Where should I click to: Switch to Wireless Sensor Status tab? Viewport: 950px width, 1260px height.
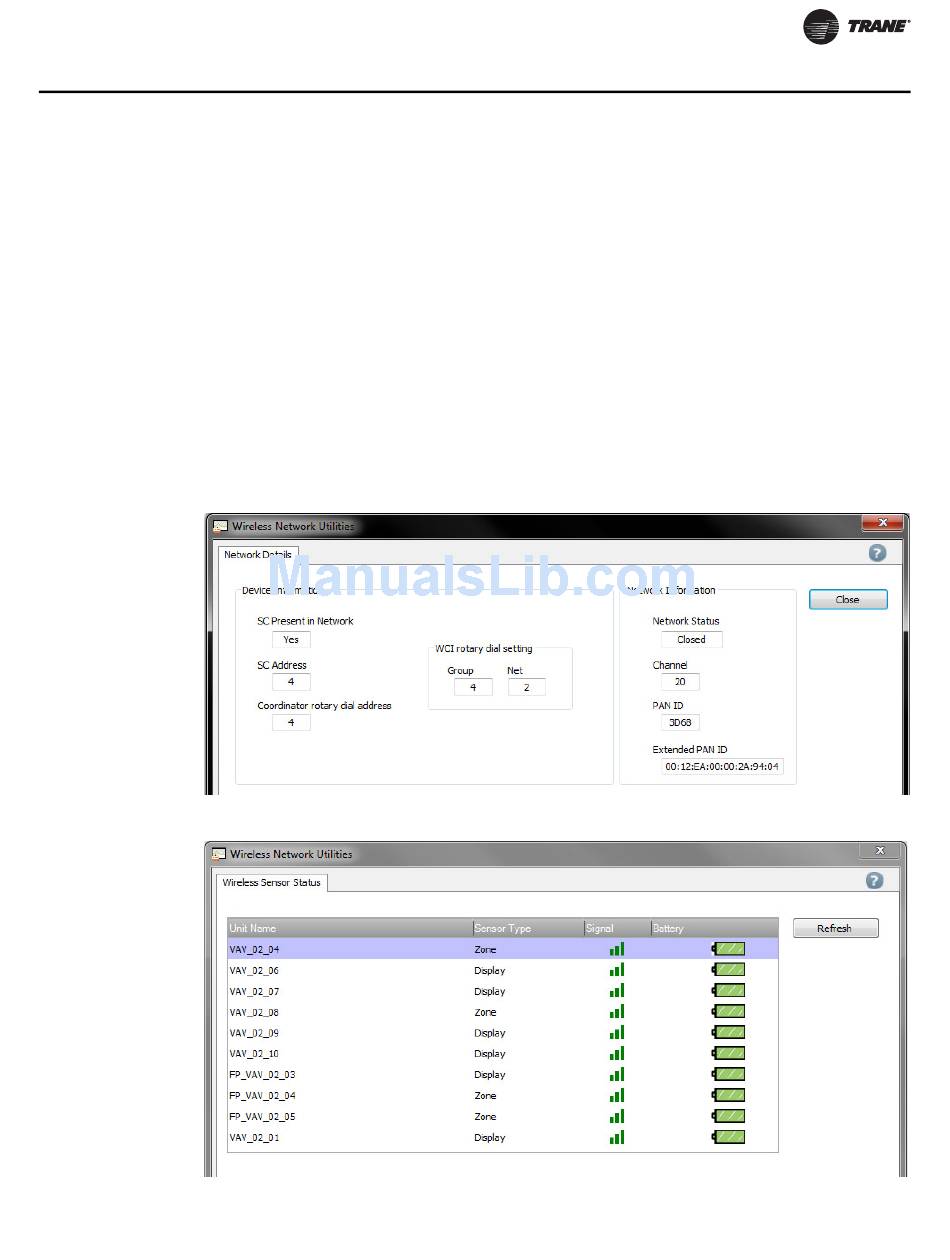271,883
